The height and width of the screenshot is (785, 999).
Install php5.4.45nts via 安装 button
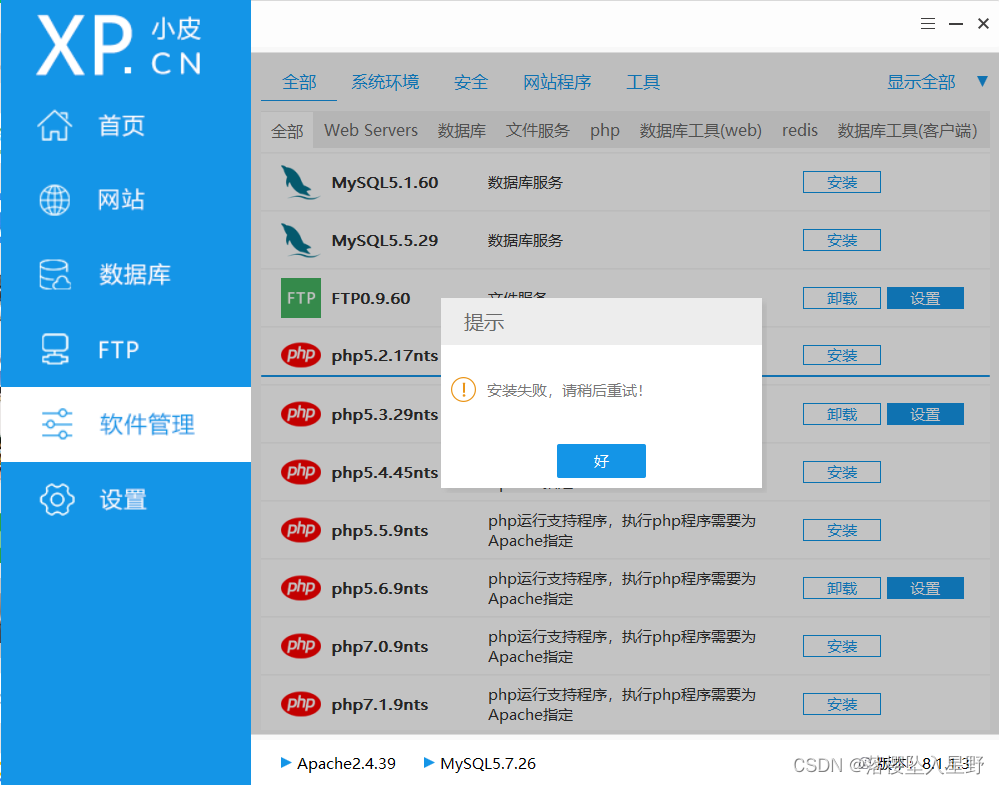click(x=842, y=472)
